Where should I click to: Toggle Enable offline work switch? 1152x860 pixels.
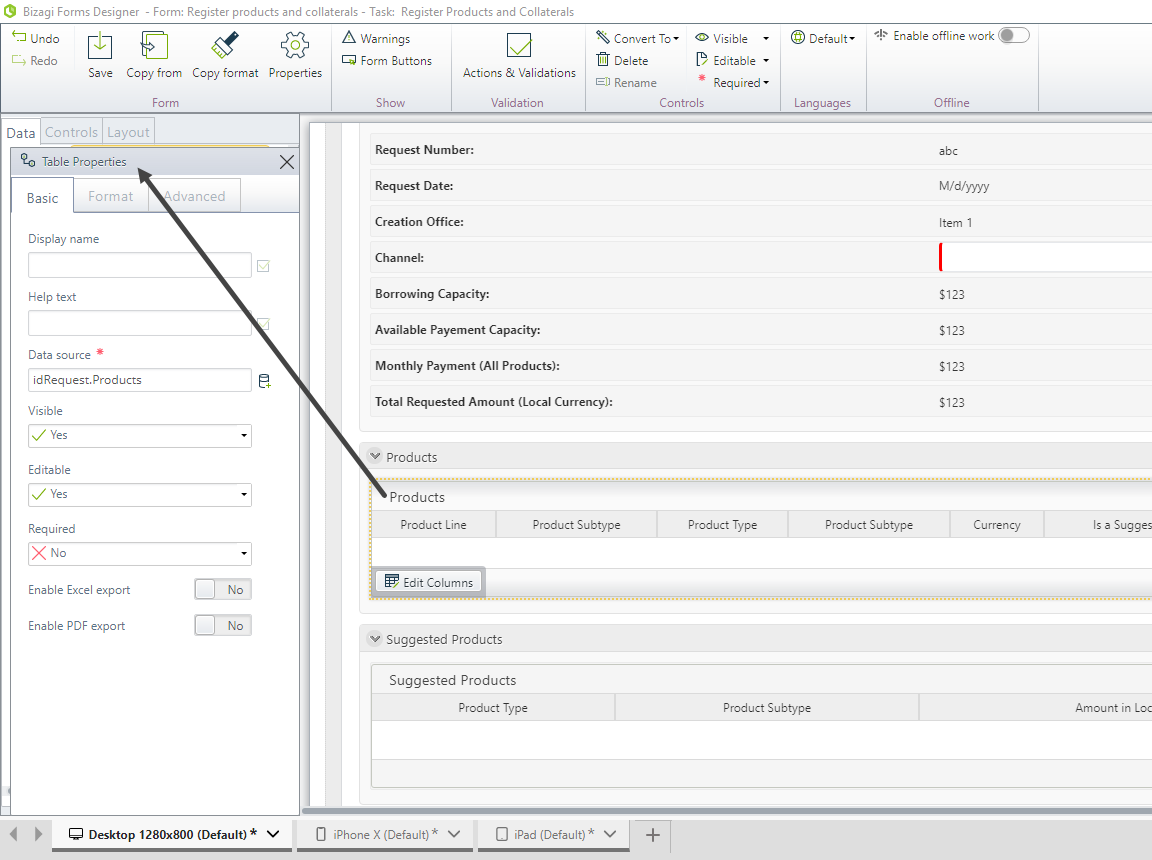pos(1014,35)
